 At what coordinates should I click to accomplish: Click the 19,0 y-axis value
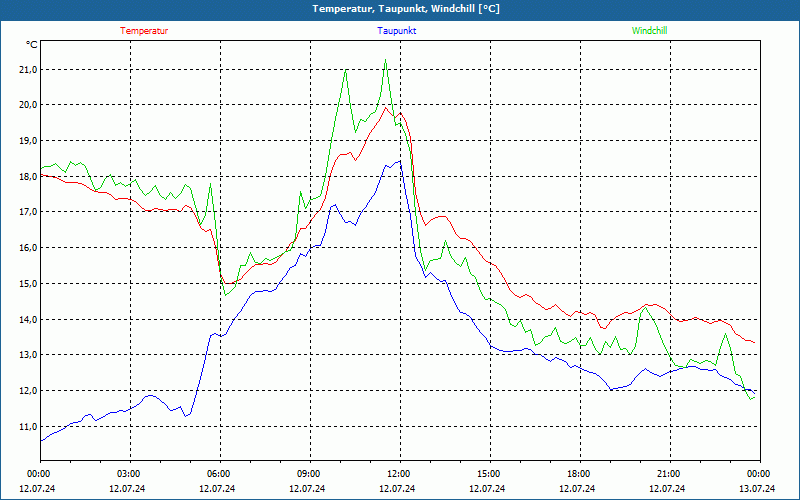pyautogui.click(x=29, y=141)
